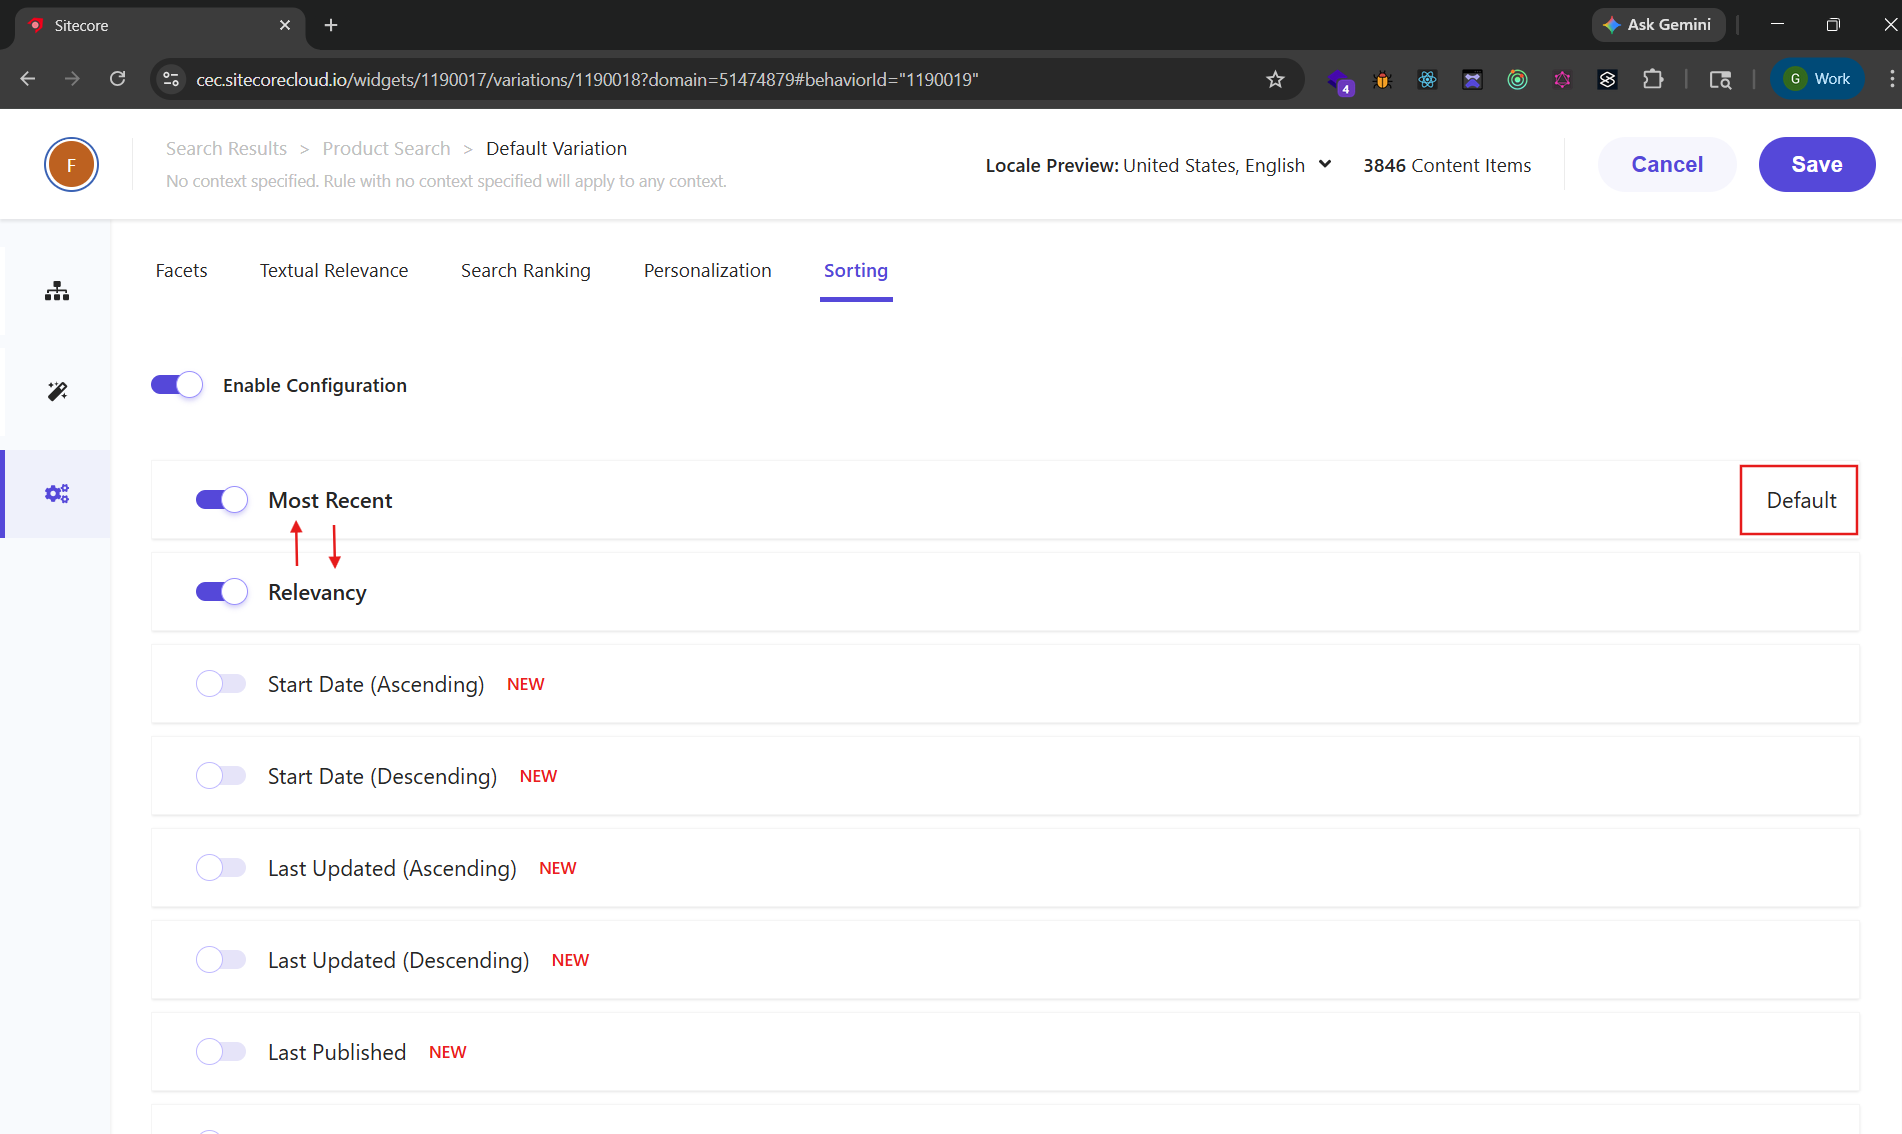Reload the page
Image resolution: width=1902 pixels, height=1134 pixels.
tap(118, 79)
